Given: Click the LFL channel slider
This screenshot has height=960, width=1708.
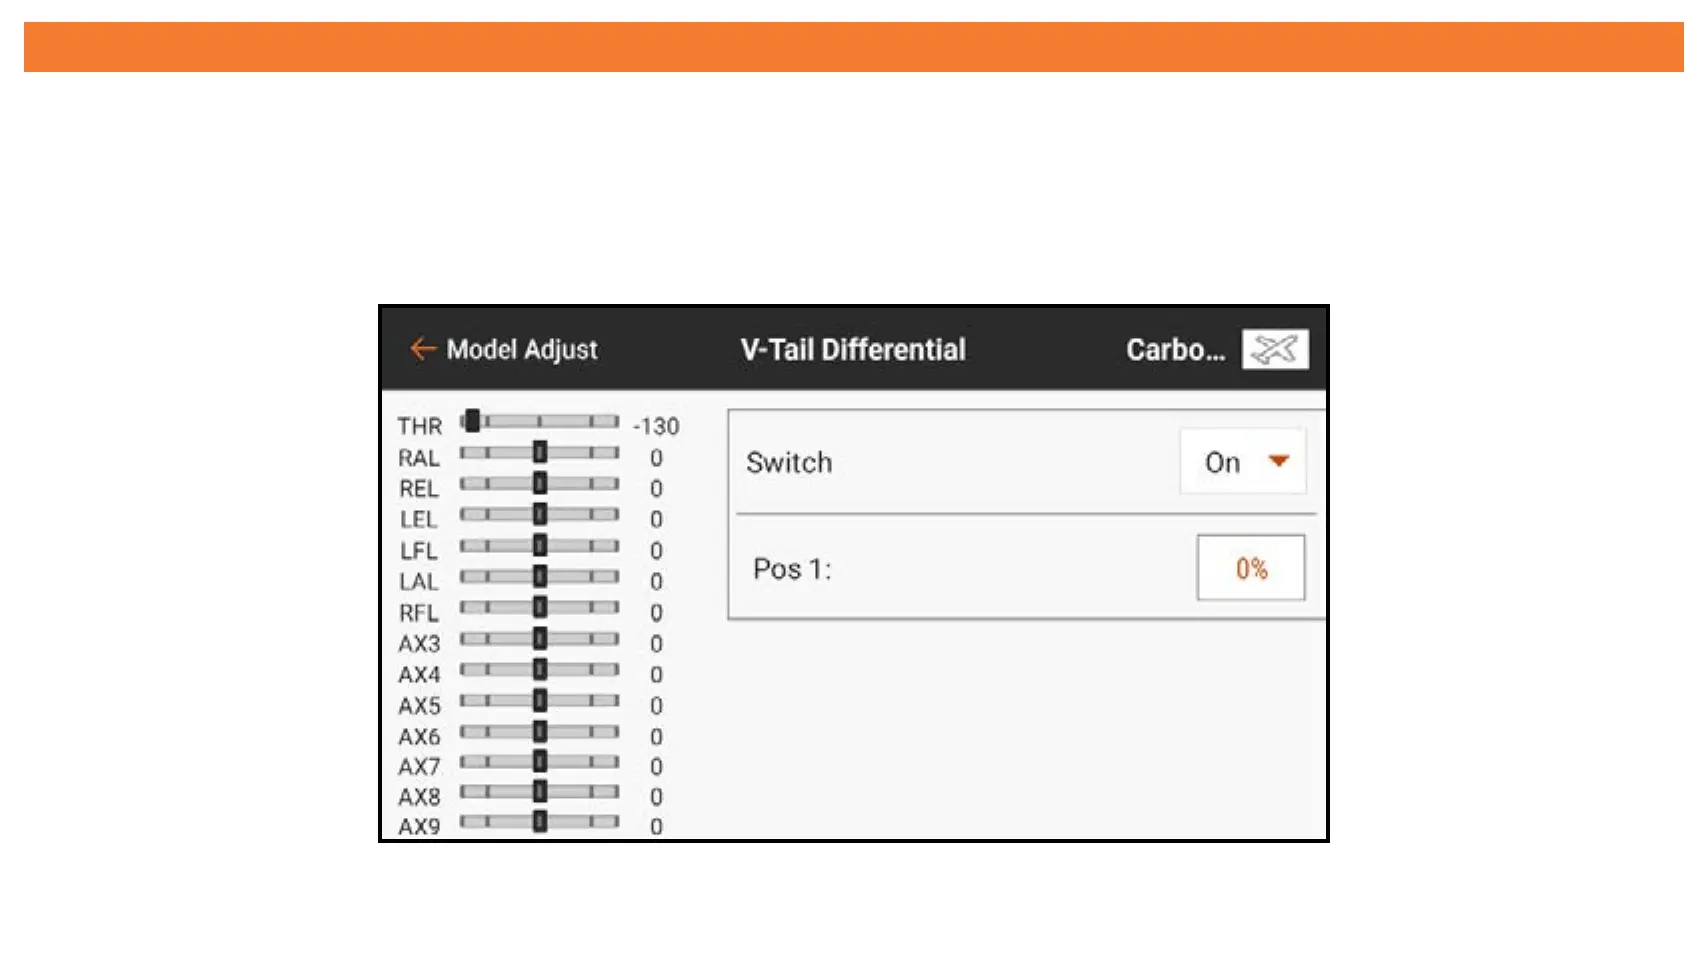Looking at the screenshot, I should coord(540,546).
